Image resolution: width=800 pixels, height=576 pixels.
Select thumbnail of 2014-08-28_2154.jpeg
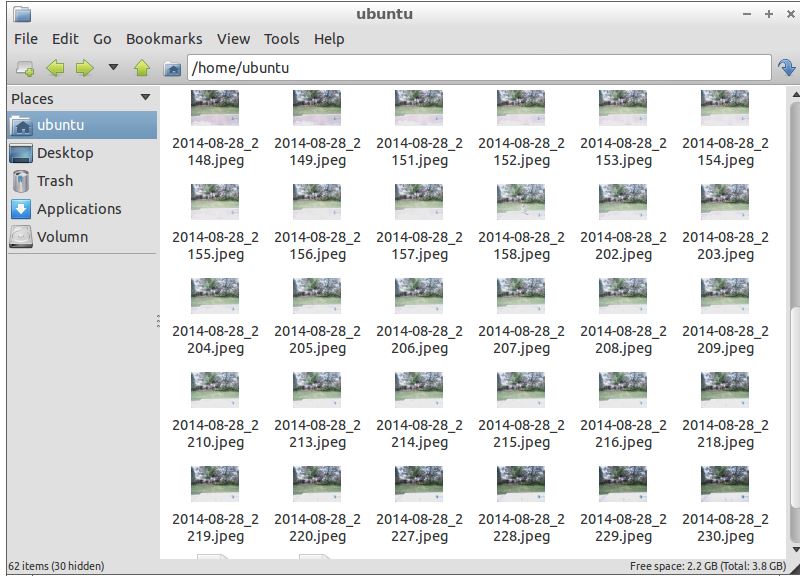pos(725,108)
